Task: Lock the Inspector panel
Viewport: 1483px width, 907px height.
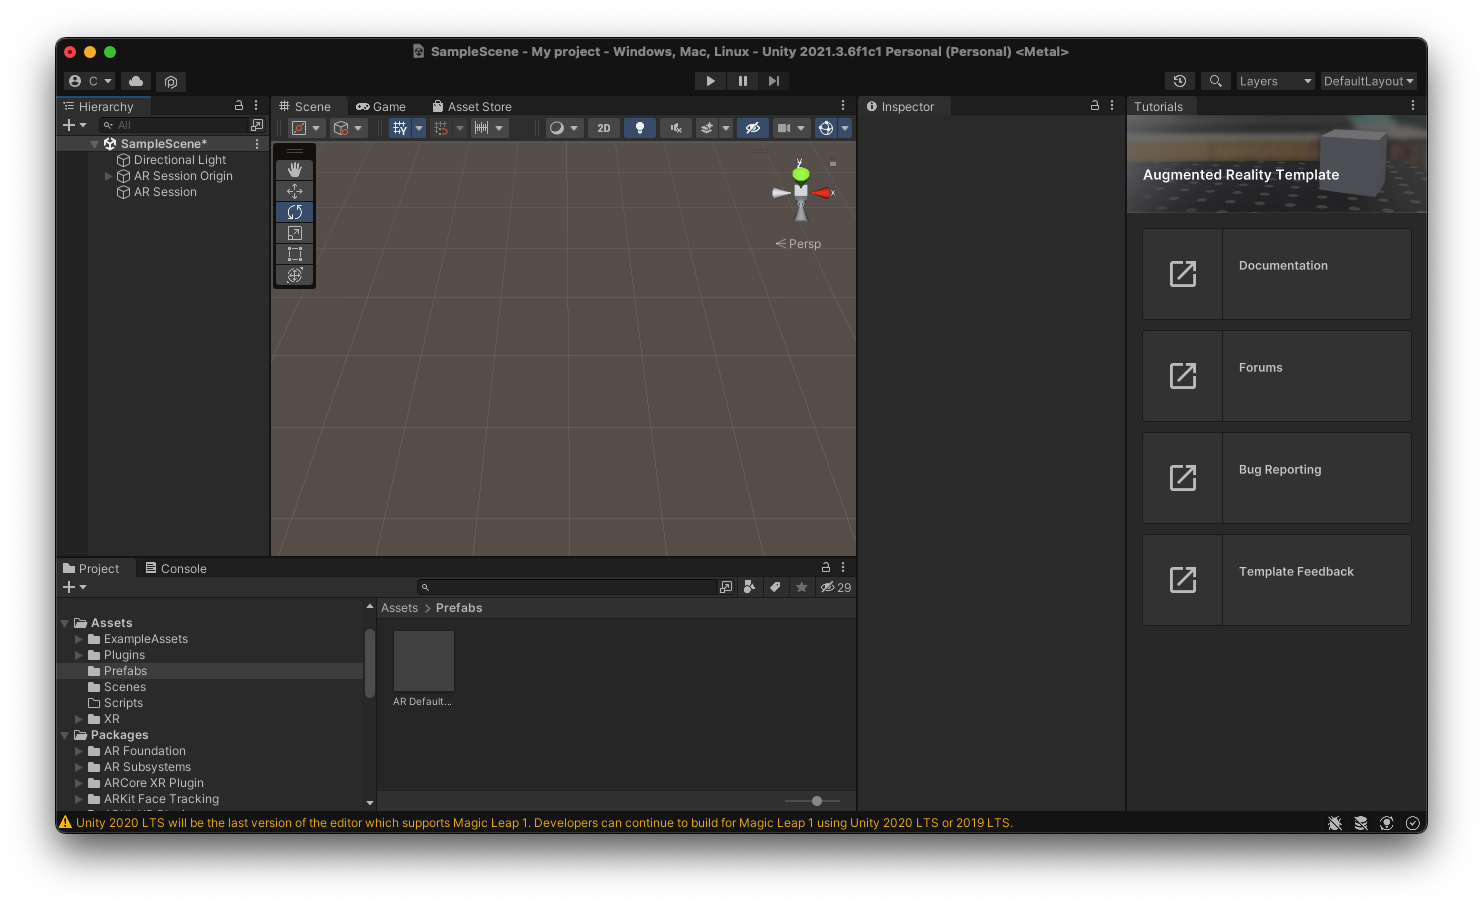Action: click(1095, 105)
